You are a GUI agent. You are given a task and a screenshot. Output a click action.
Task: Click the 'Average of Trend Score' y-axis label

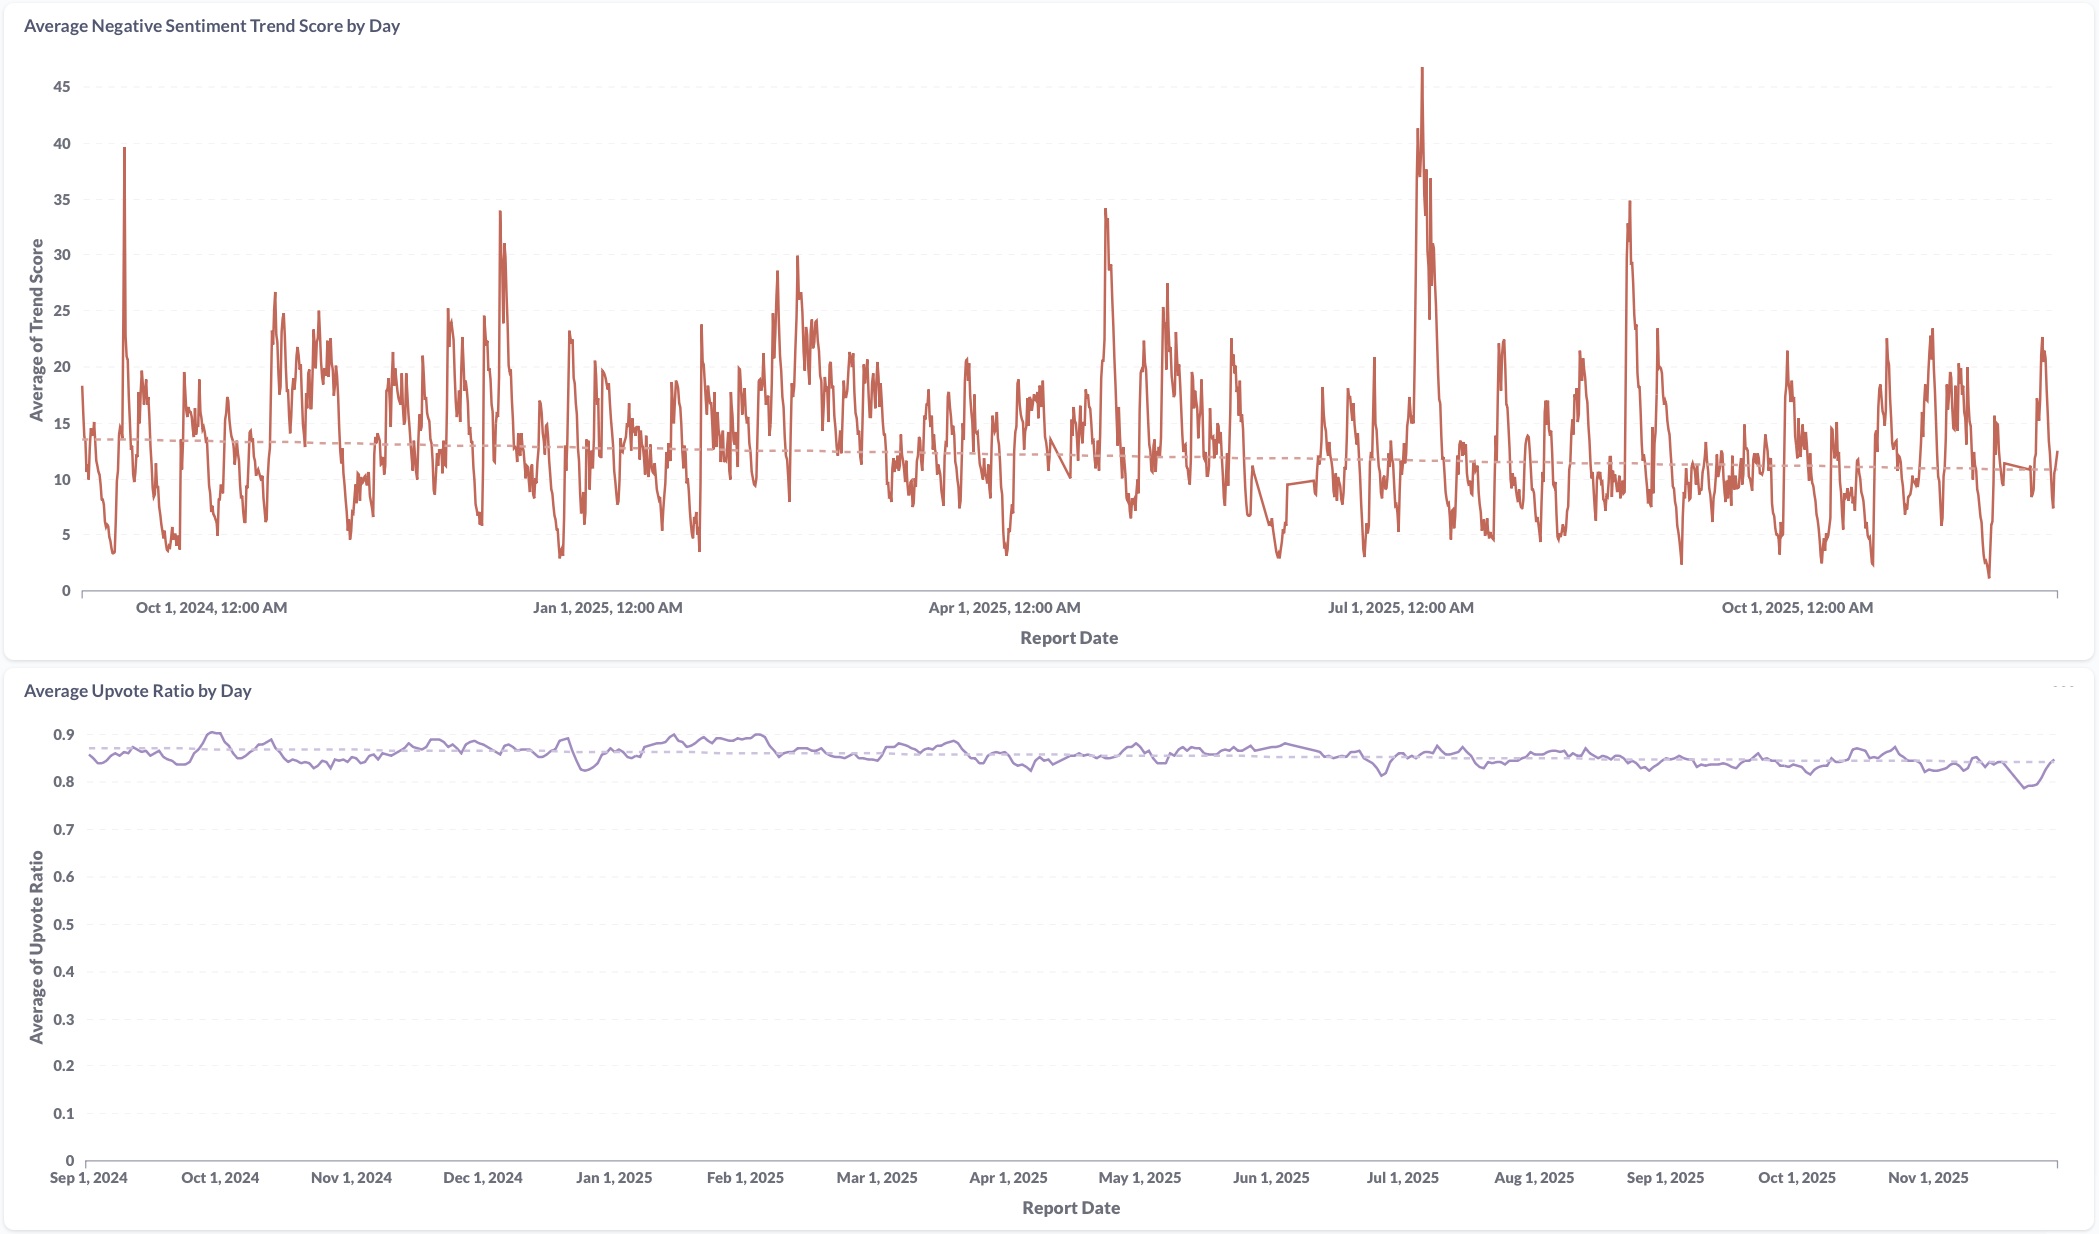[x=37, y=330]
